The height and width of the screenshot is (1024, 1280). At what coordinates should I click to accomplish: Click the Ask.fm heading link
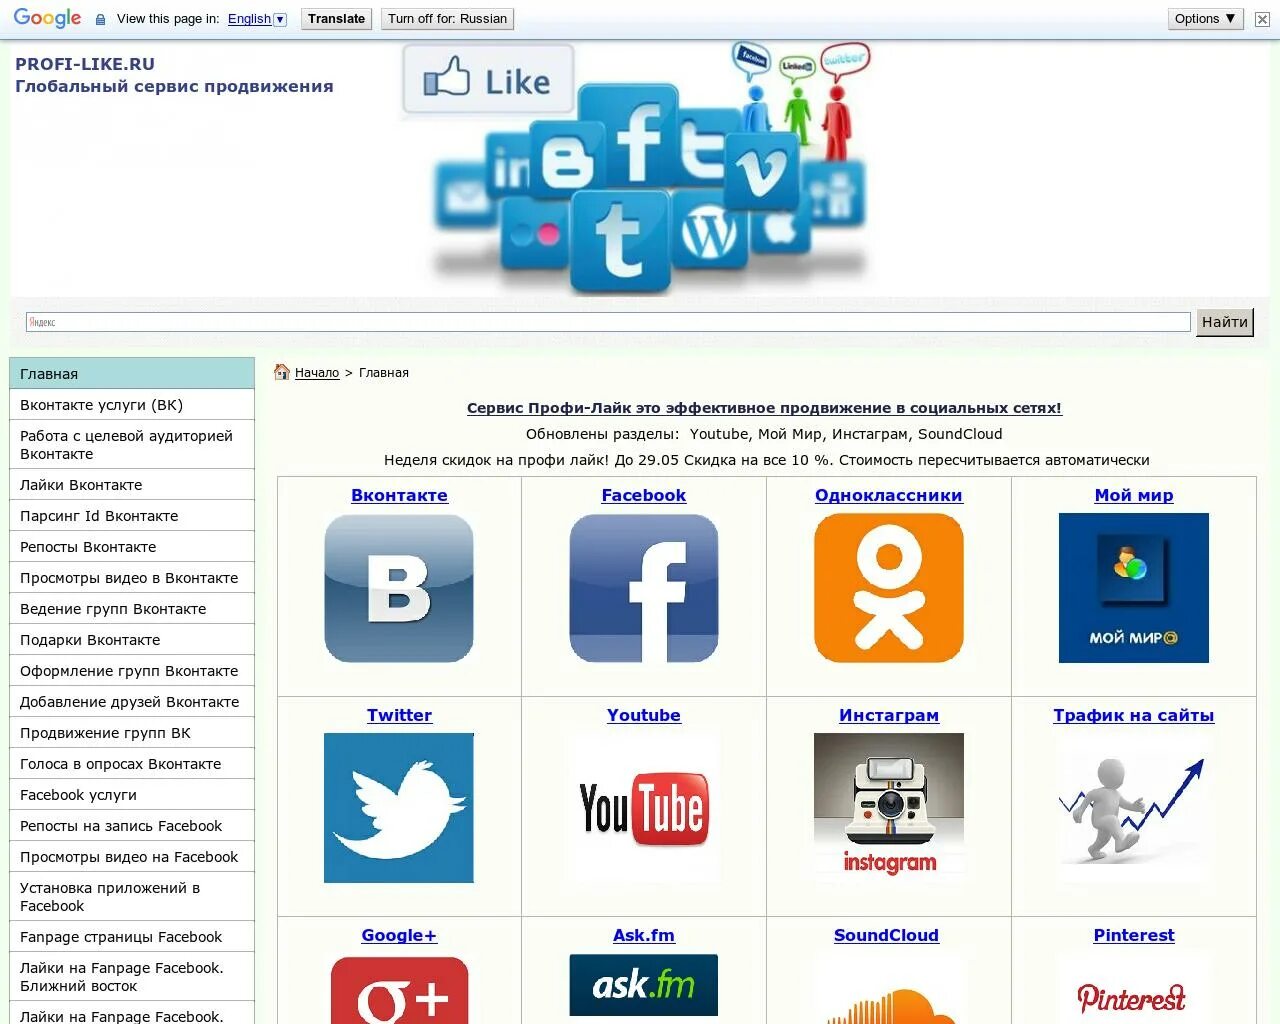point(644,935)
